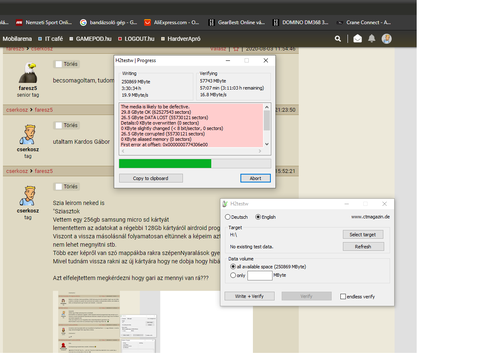The image size is (480, 360).
Task: Click the MByte amount input field
Action: click(x=260, y=275)
